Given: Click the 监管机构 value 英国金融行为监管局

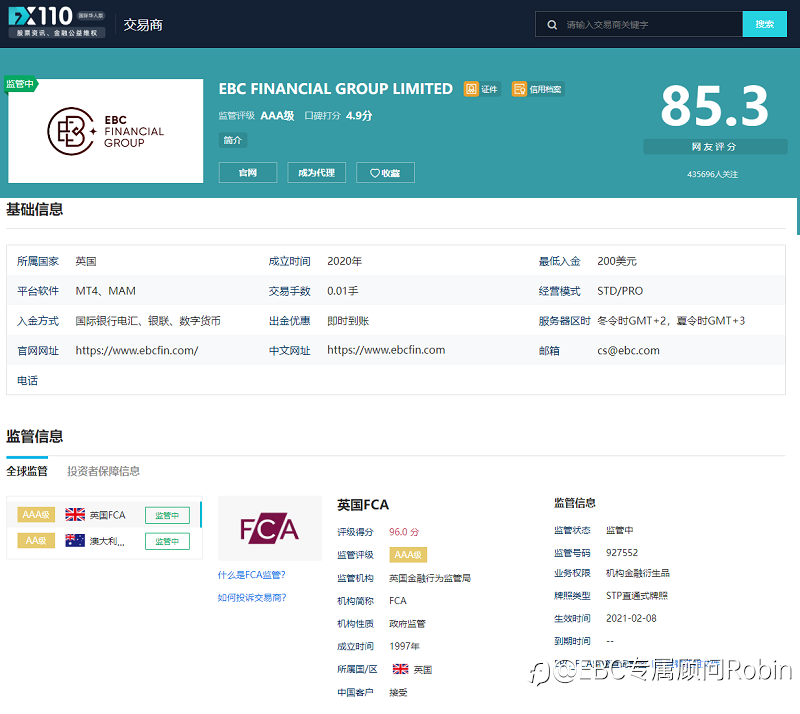Looking at the screenshot, I should (430, 578).
